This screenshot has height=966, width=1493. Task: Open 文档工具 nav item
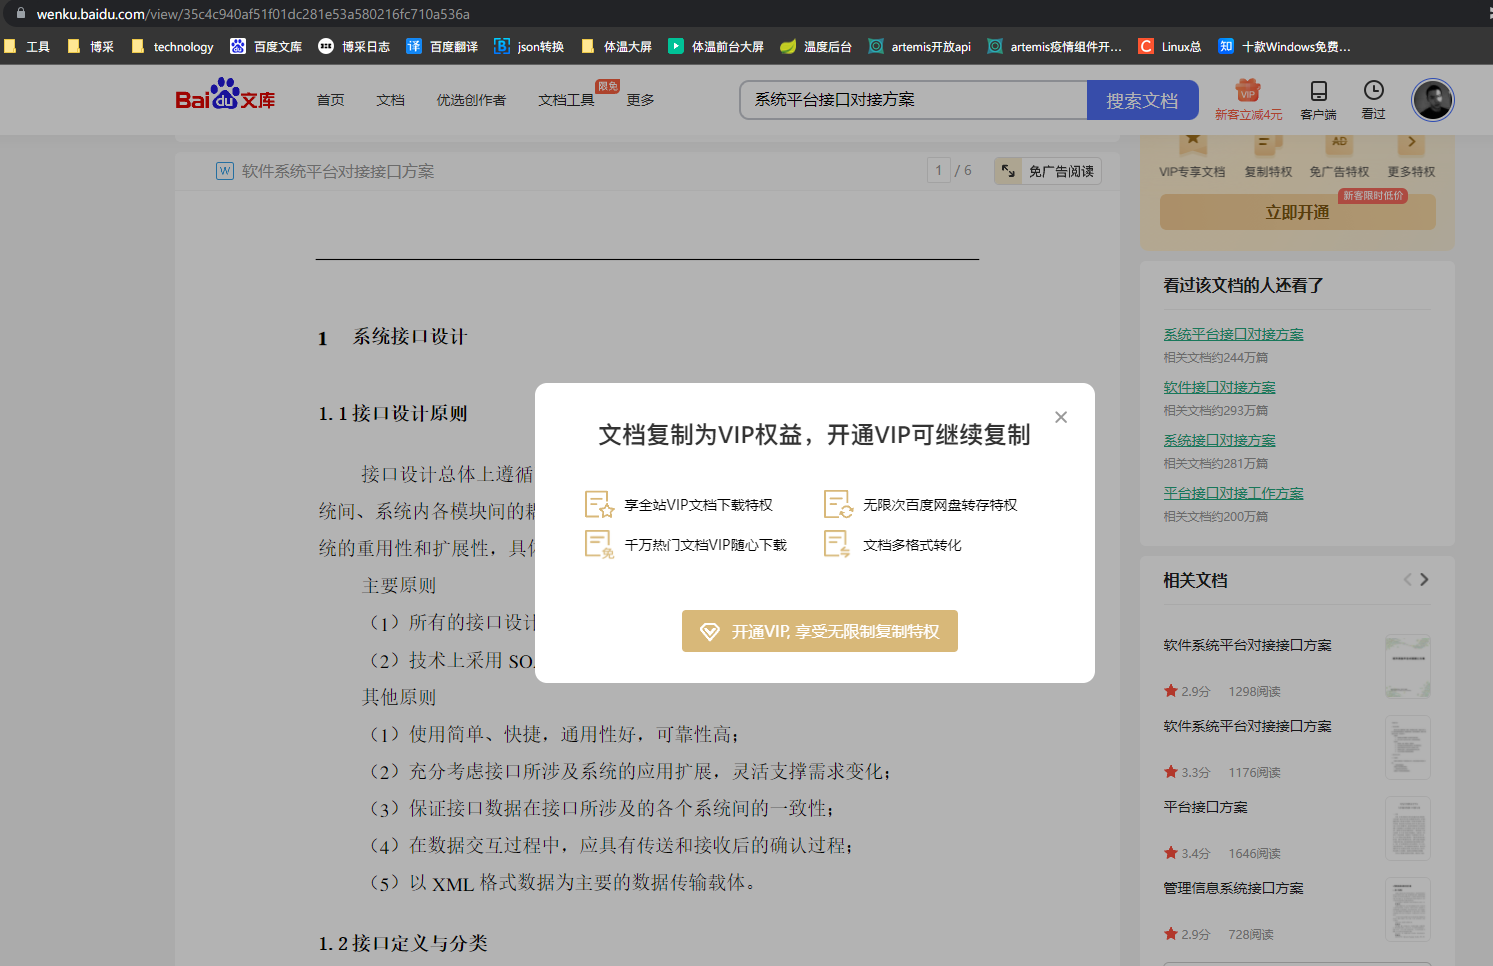566,100
